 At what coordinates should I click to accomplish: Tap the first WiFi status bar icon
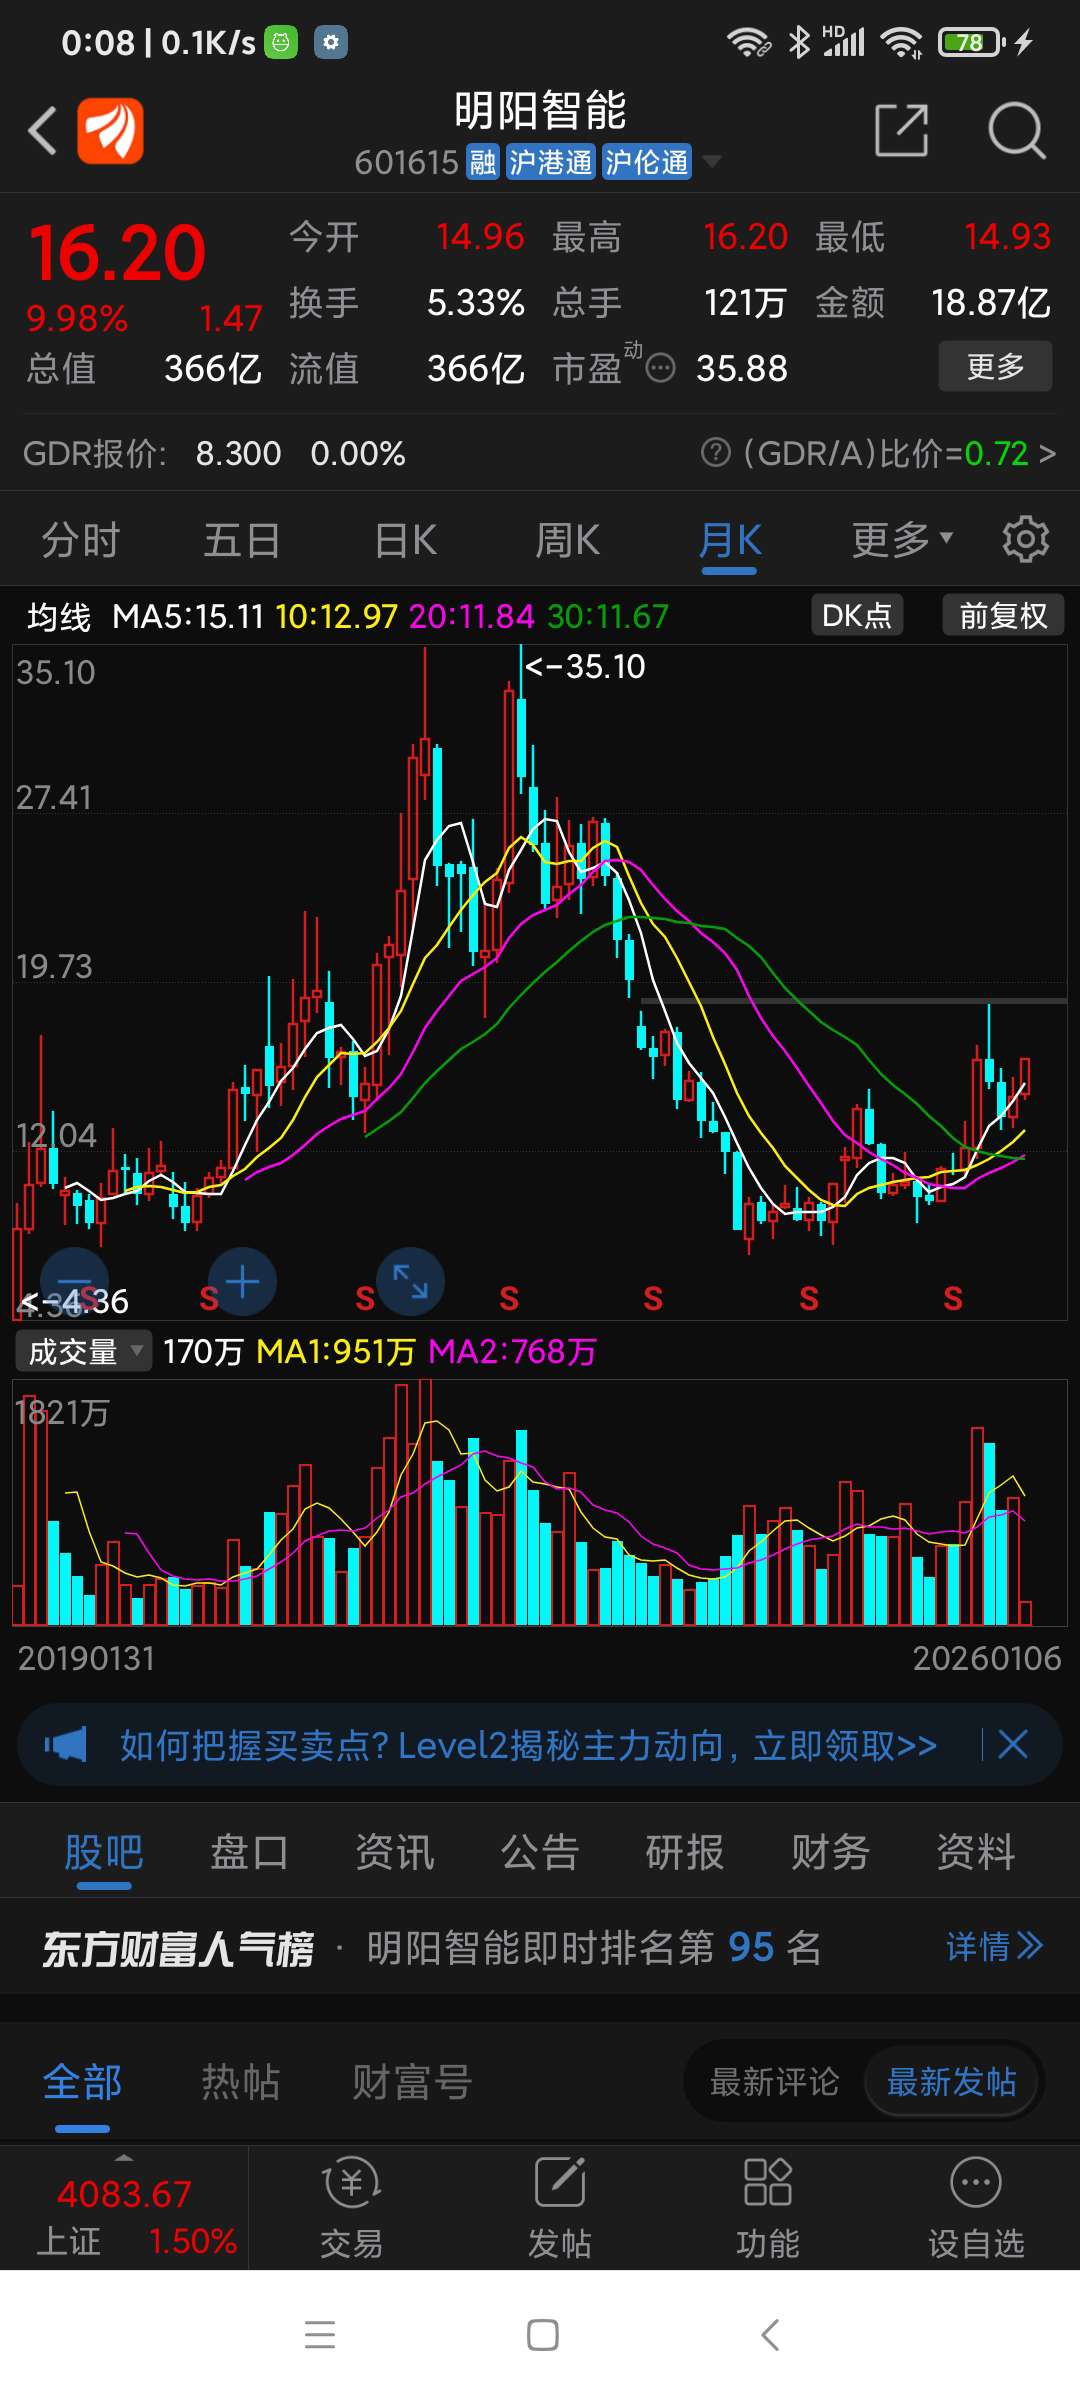coord(749,42)
